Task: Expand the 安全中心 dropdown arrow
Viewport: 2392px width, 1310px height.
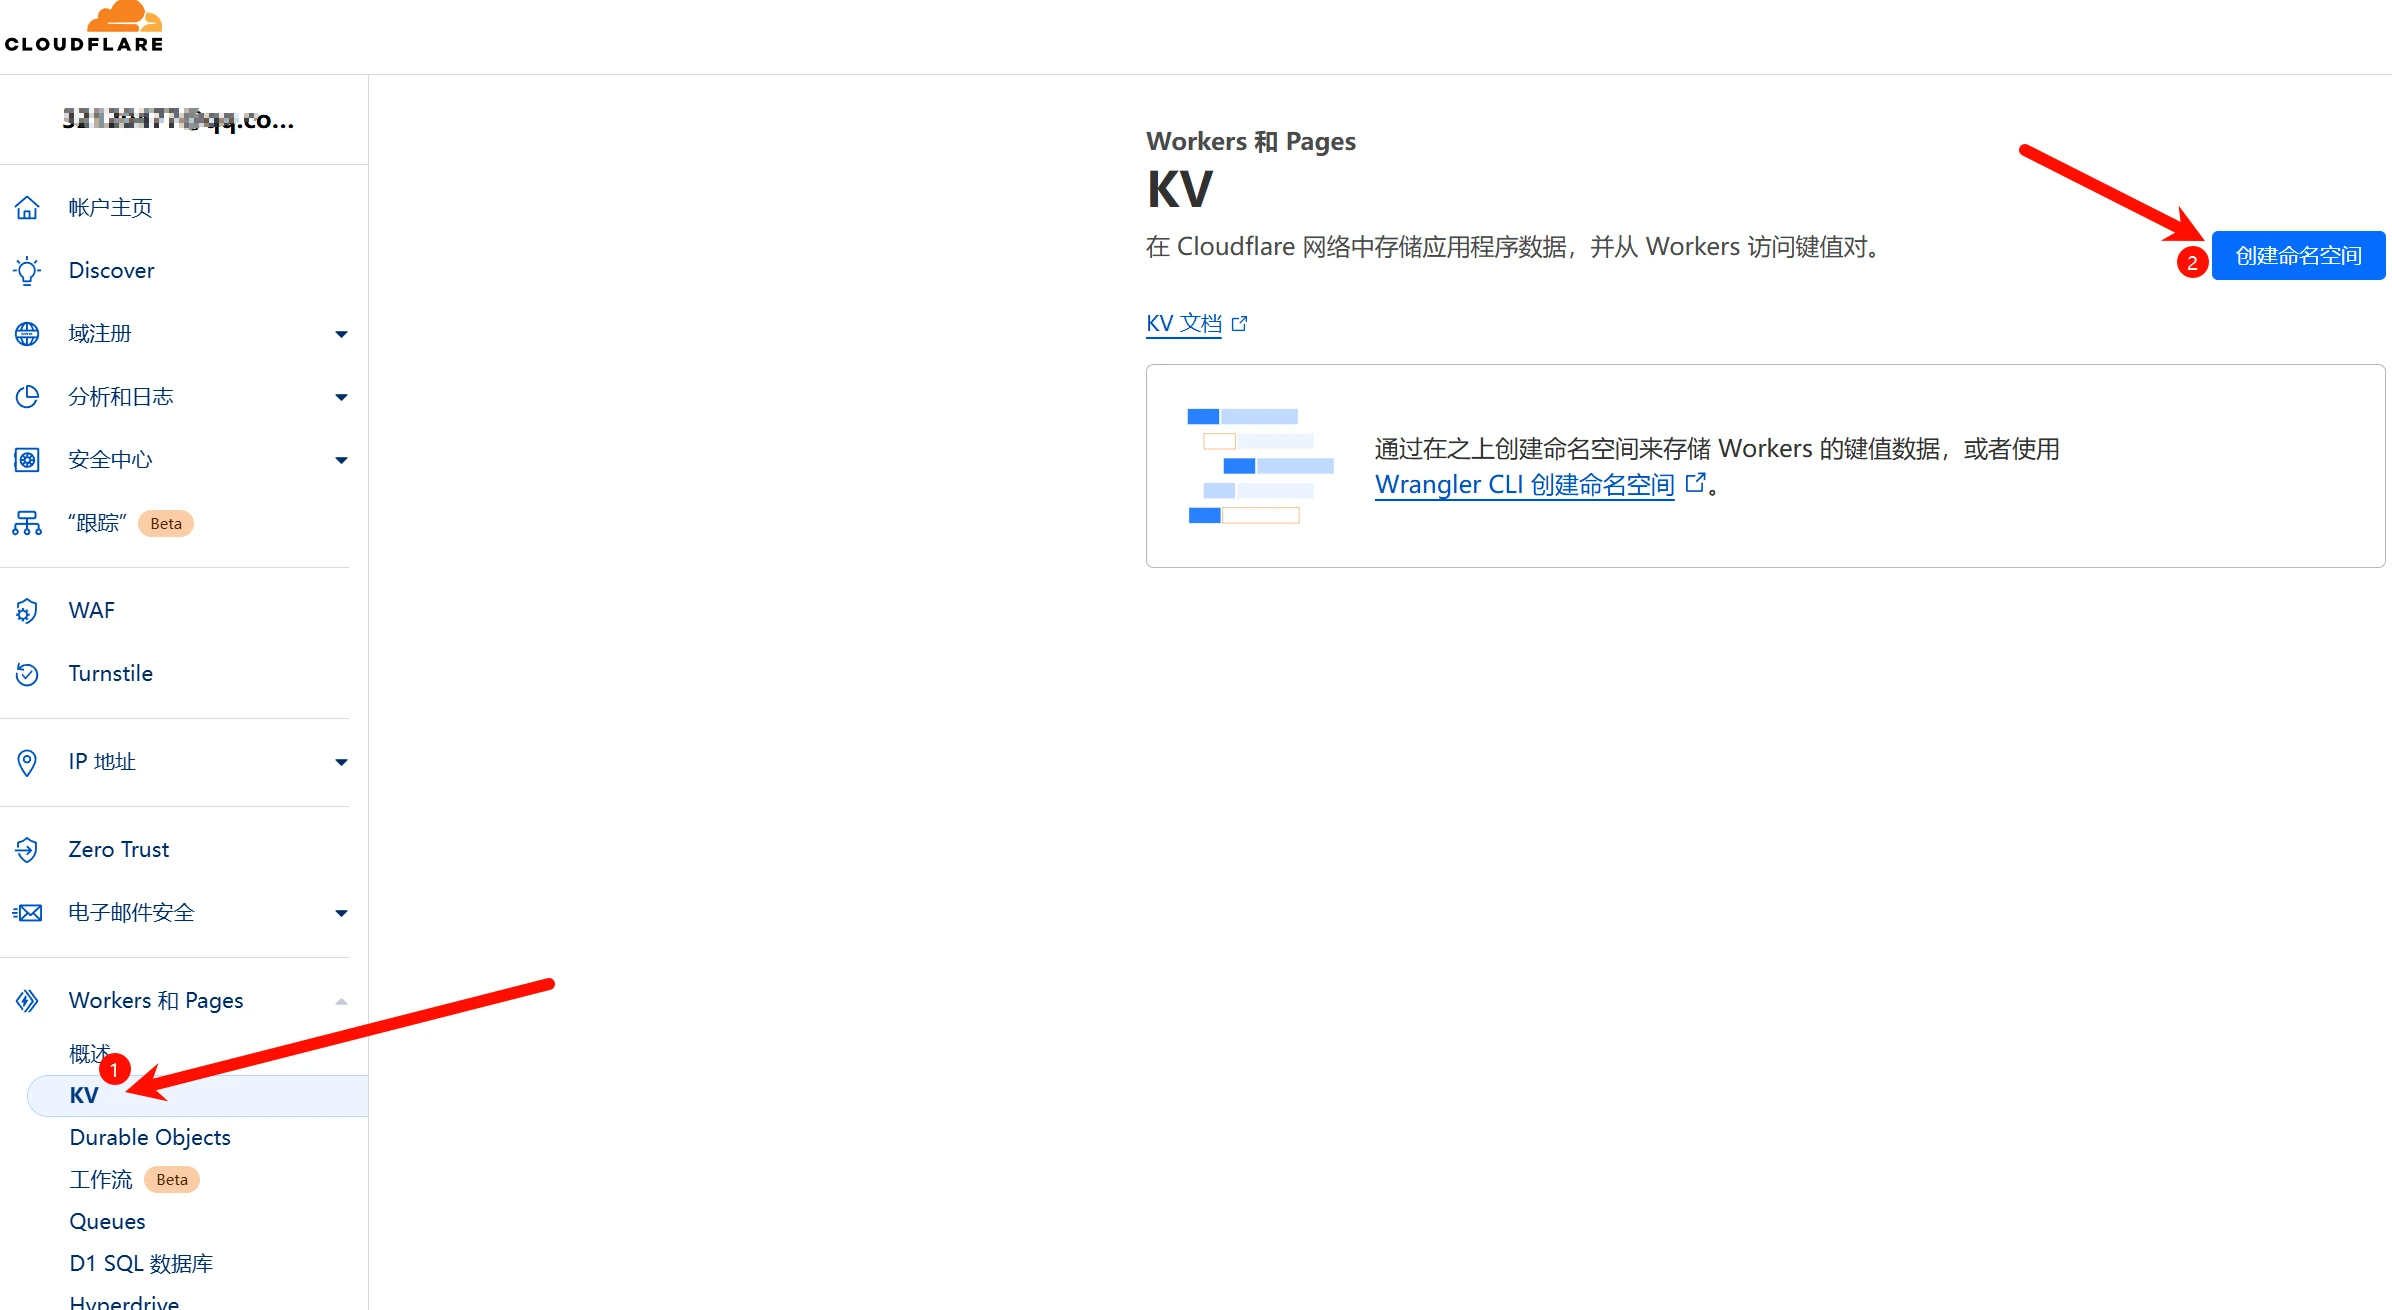Action: point(341,460)
